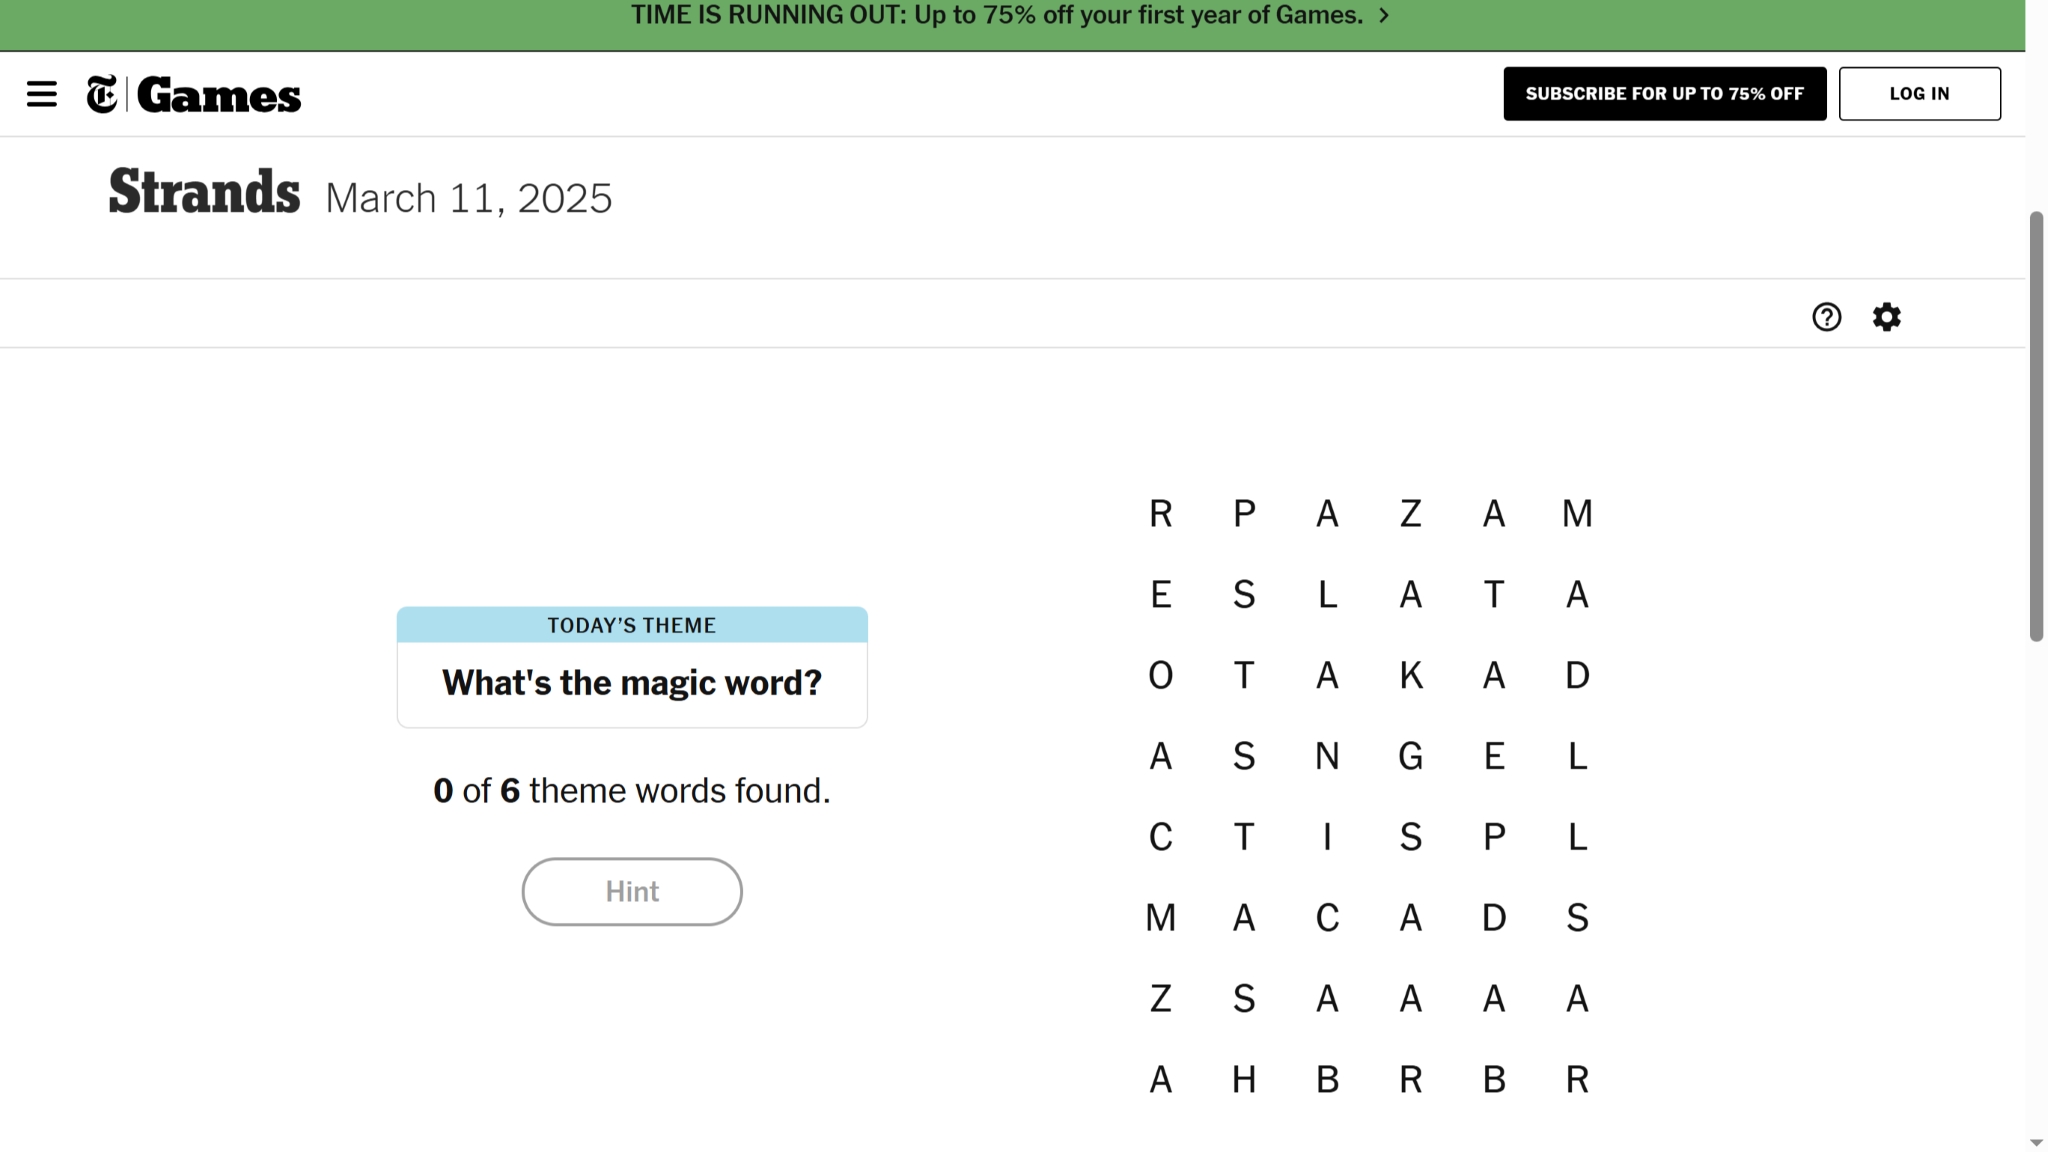Open the help question mark icon

click(1826, 317)
